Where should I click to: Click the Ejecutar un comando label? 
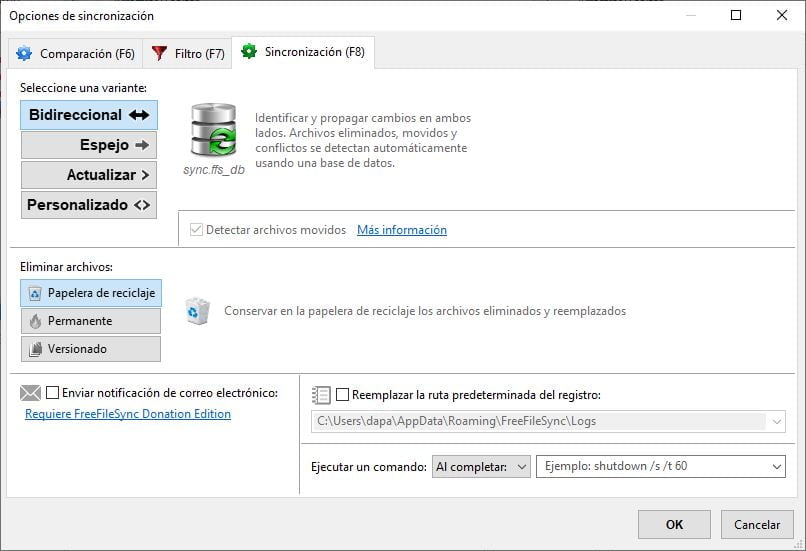tap(369, 467)
